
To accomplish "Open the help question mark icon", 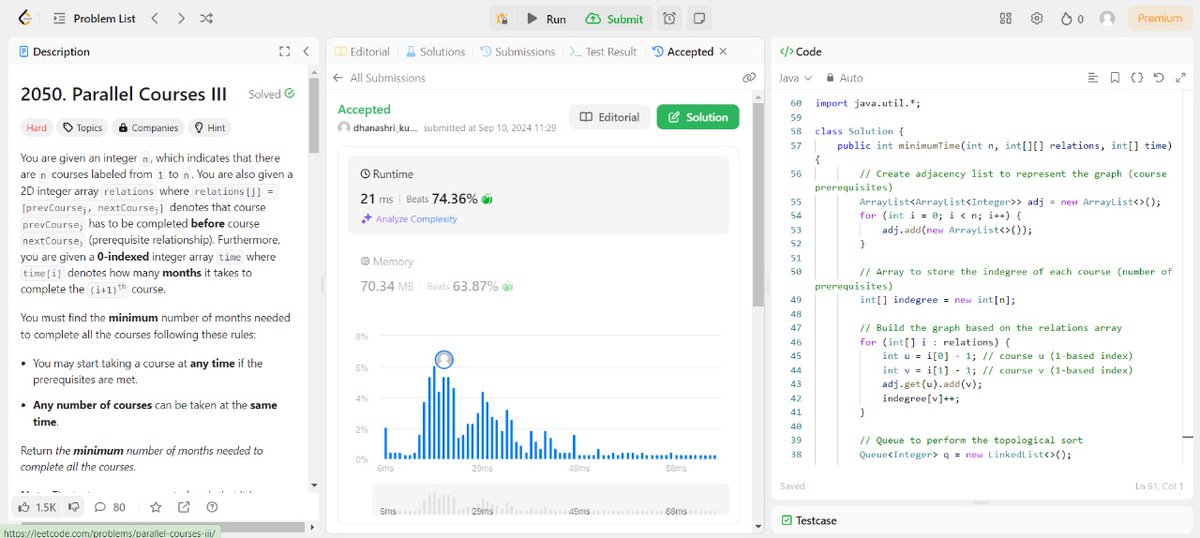I will [211, 507].
